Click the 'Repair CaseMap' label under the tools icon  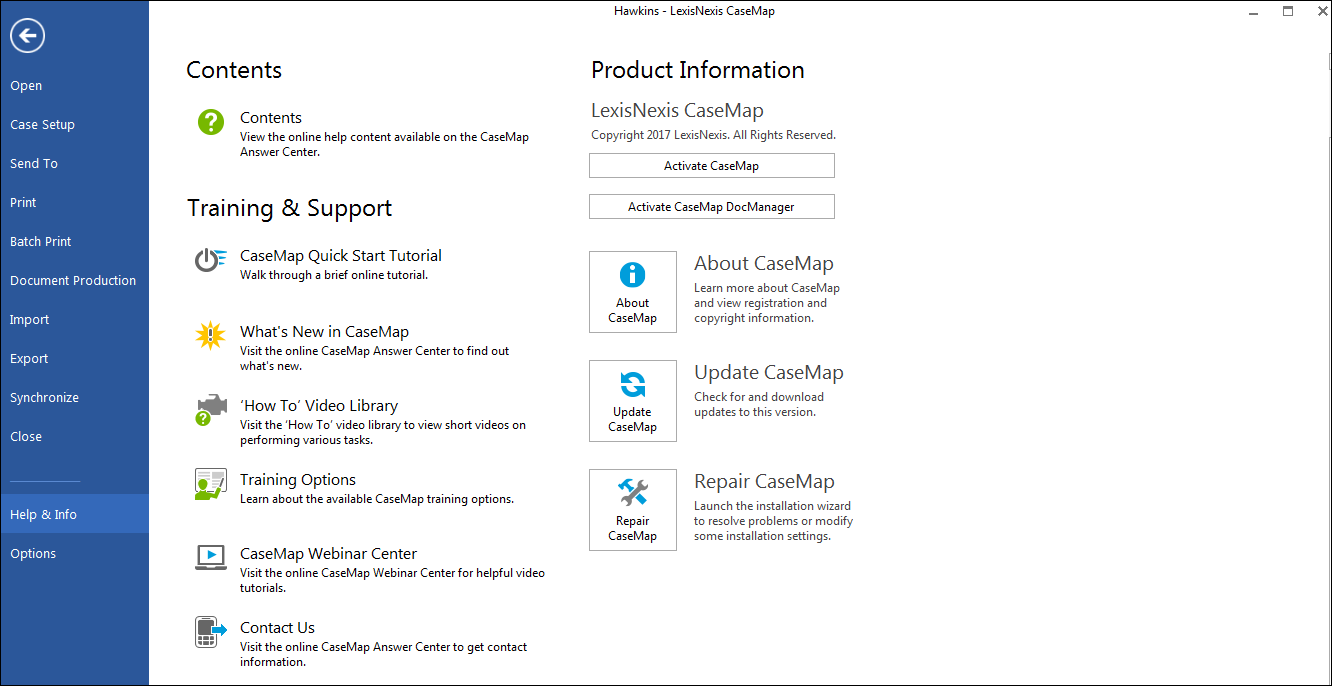(633, 529)
